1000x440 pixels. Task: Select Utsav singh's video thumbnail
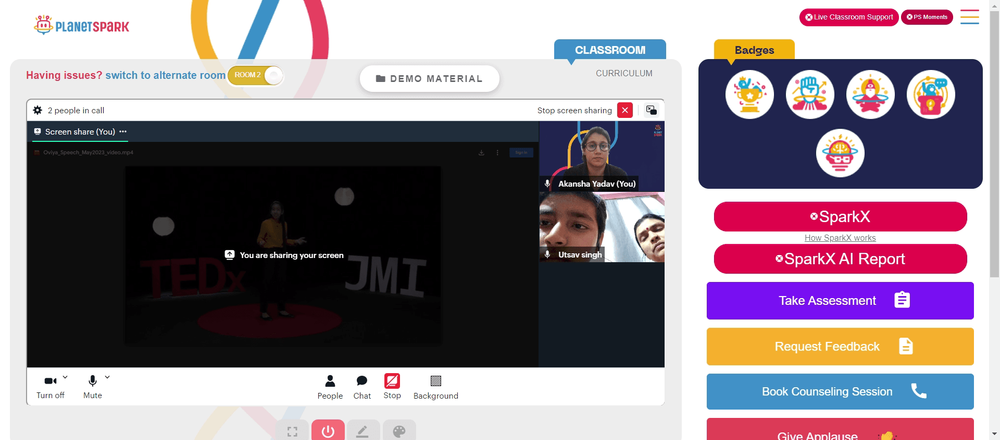(601, 227)
